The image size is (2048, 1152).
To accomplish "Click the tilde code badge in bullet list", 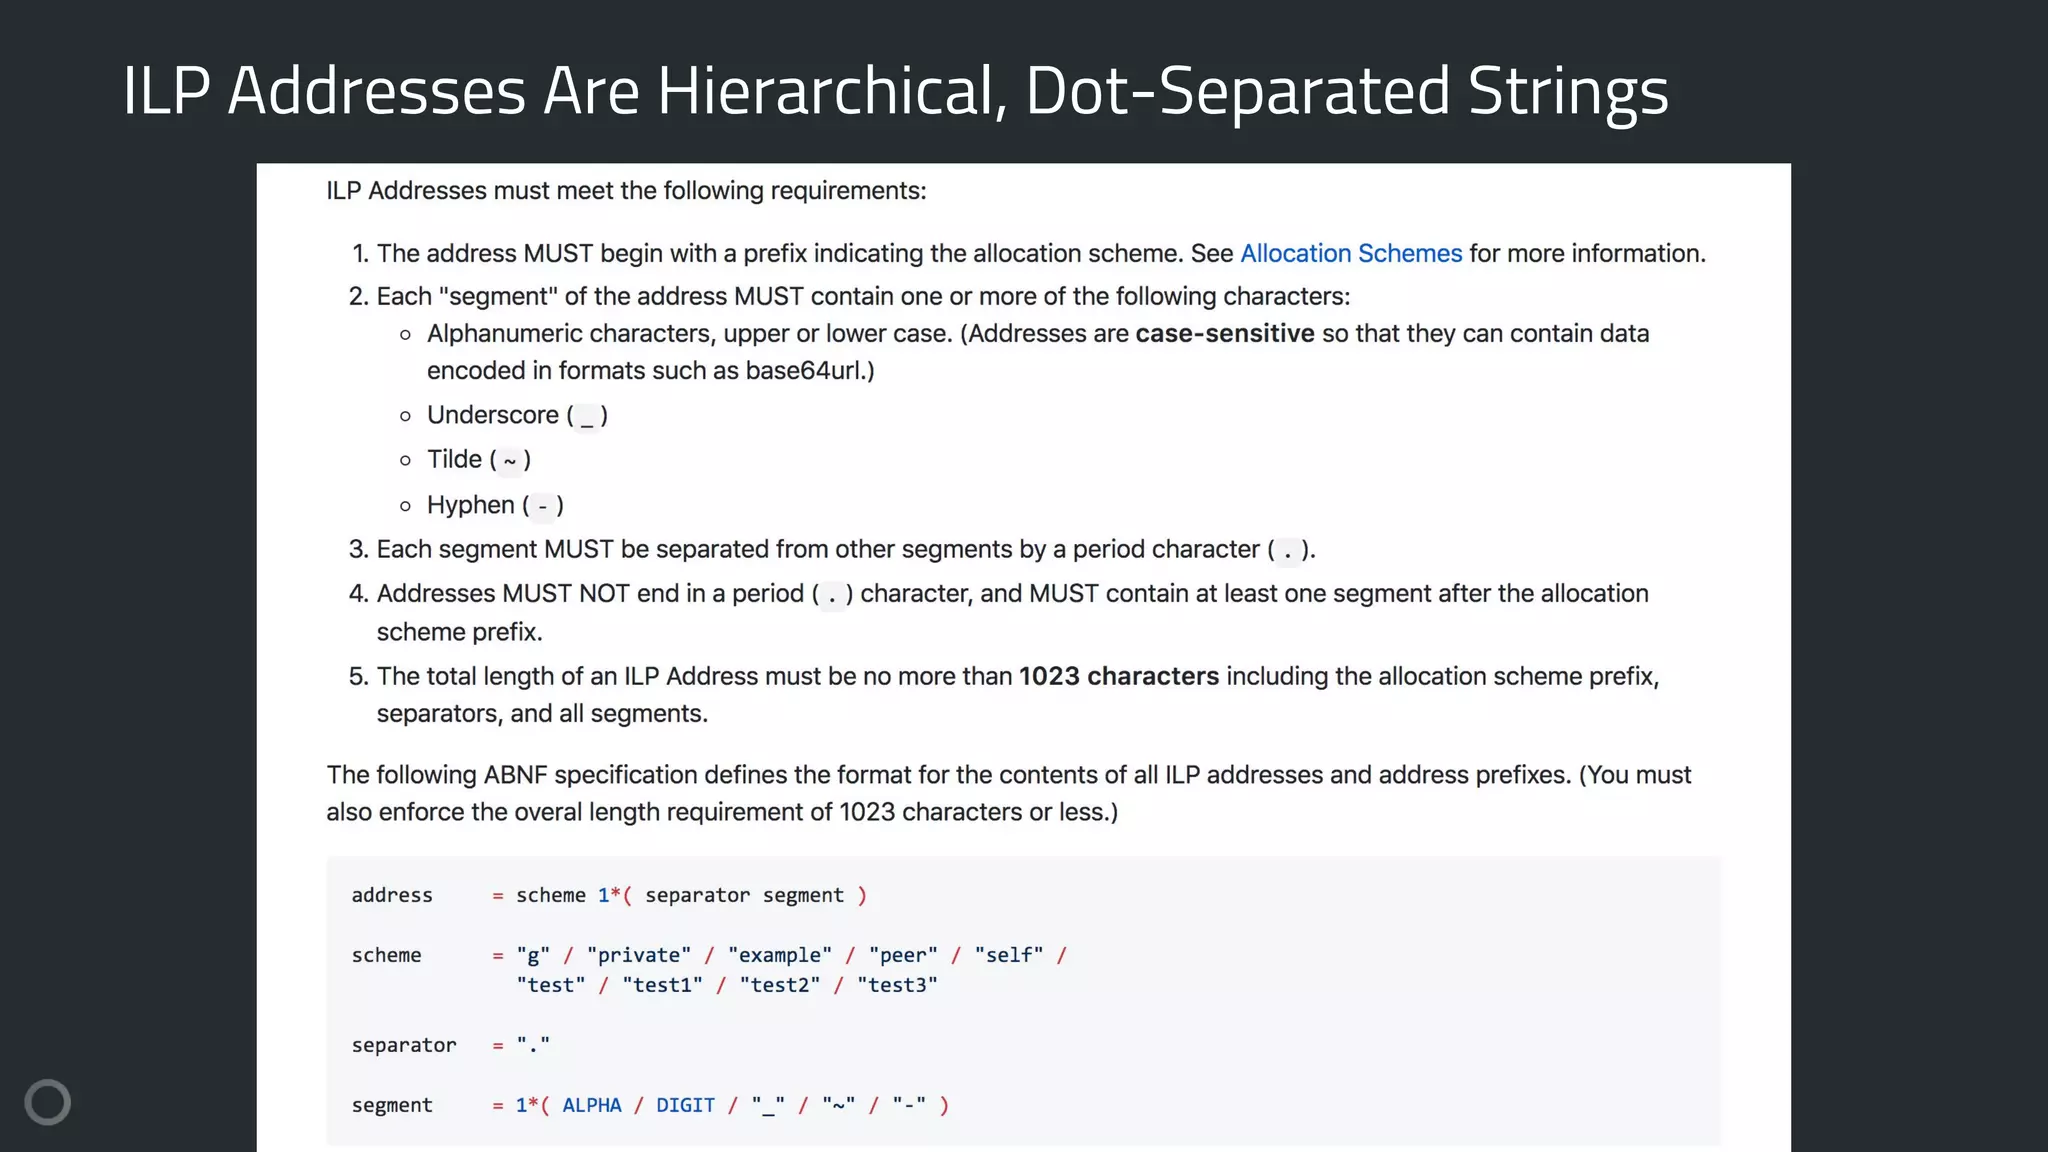I will pyautogui.click(x=510, y=461).
